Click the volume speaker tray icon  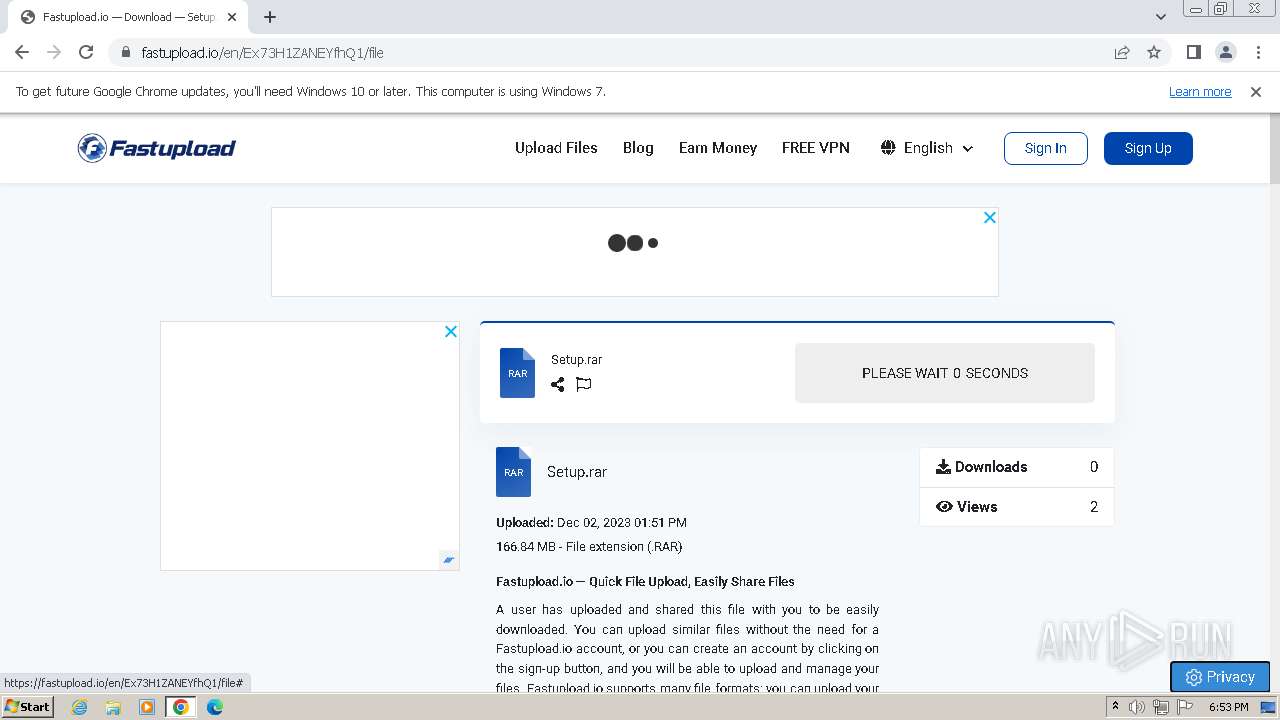click(x=1137, y=707)
